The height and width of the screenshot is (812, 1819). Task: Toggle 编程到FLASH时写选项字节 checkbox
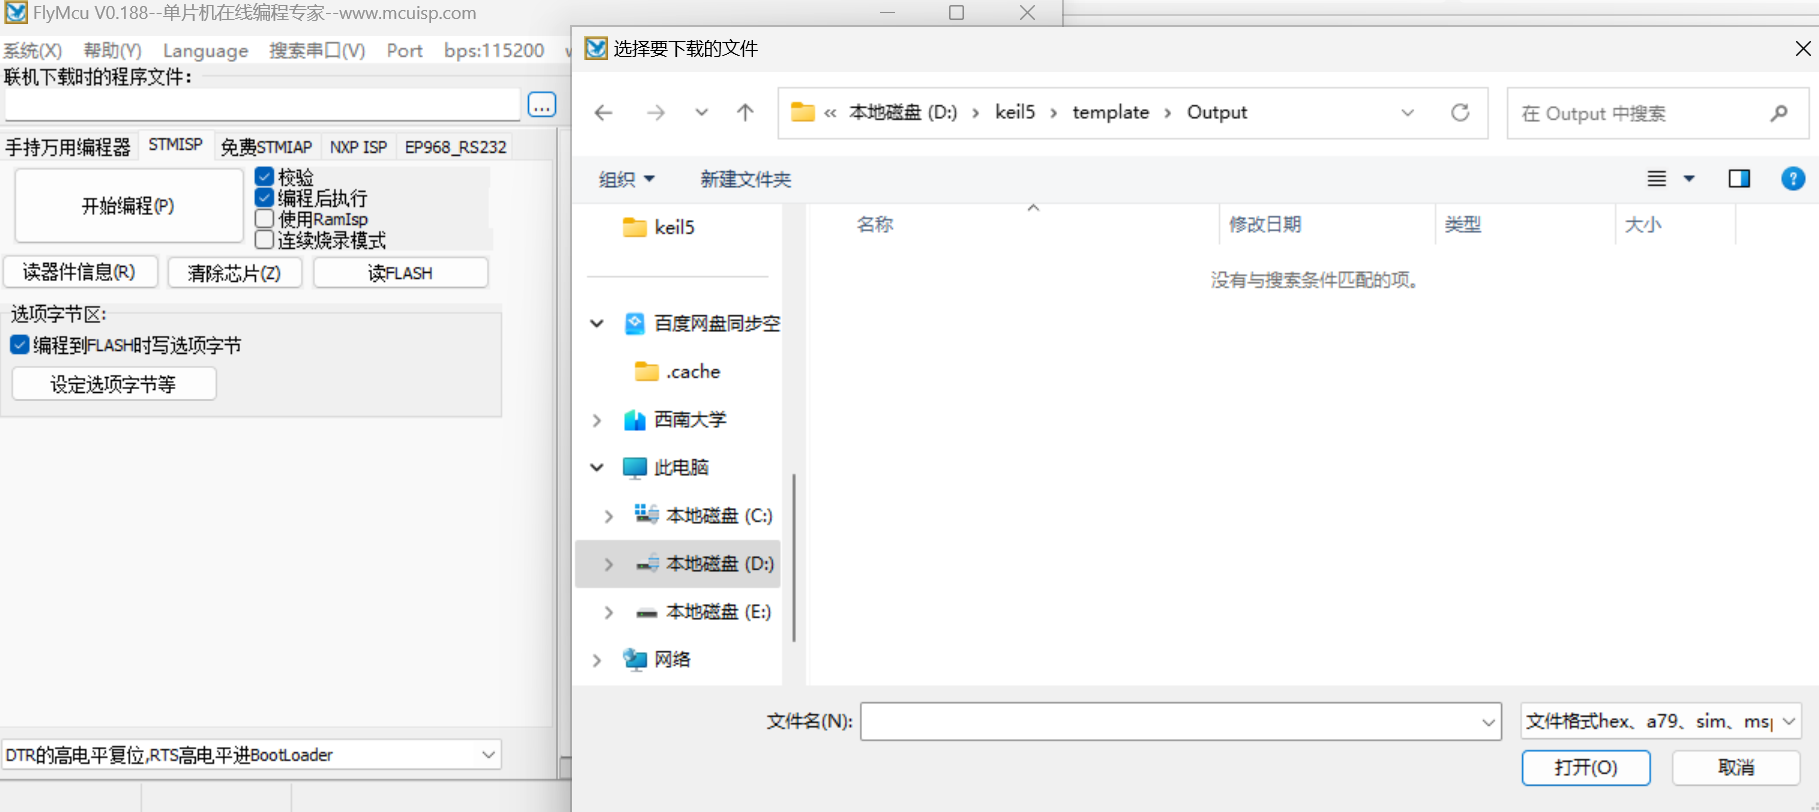(x=20, y=345)
